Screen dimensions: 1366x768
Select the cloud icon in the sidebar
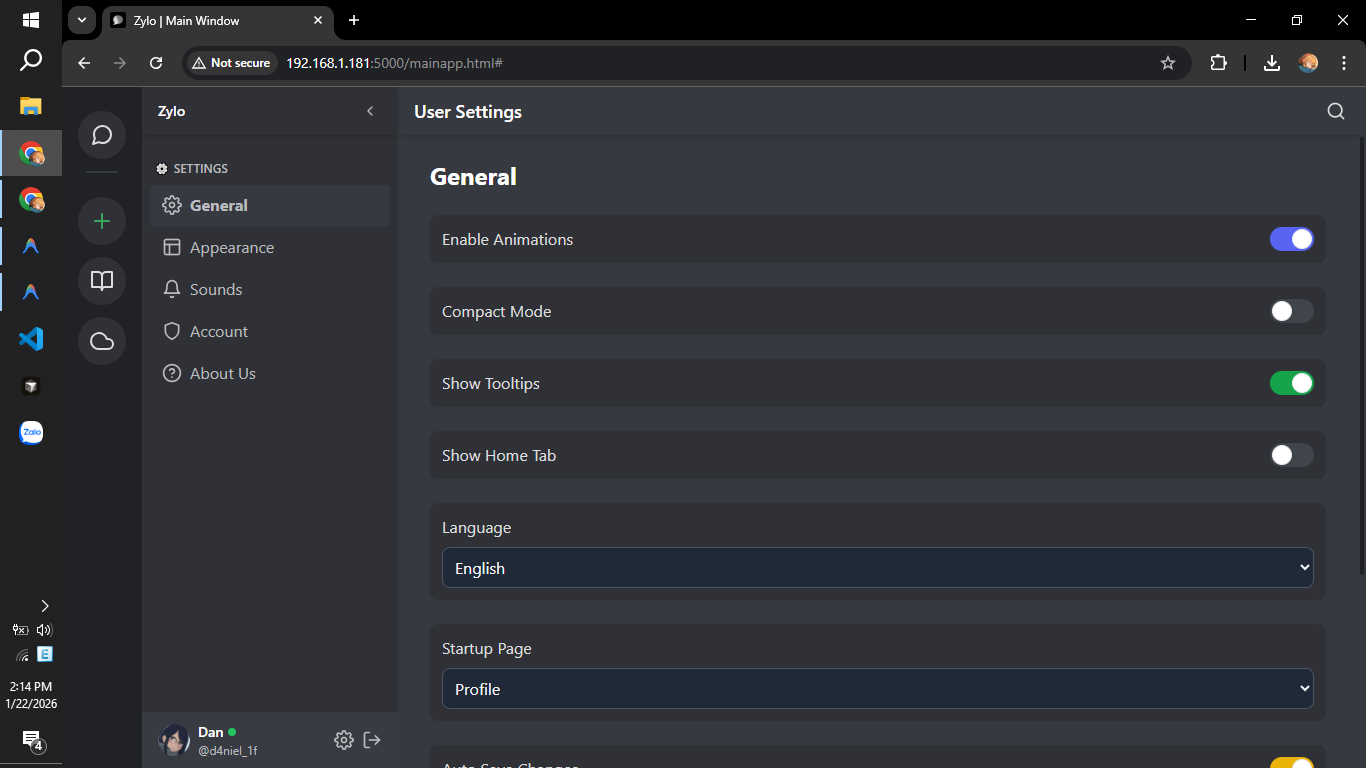101,341
